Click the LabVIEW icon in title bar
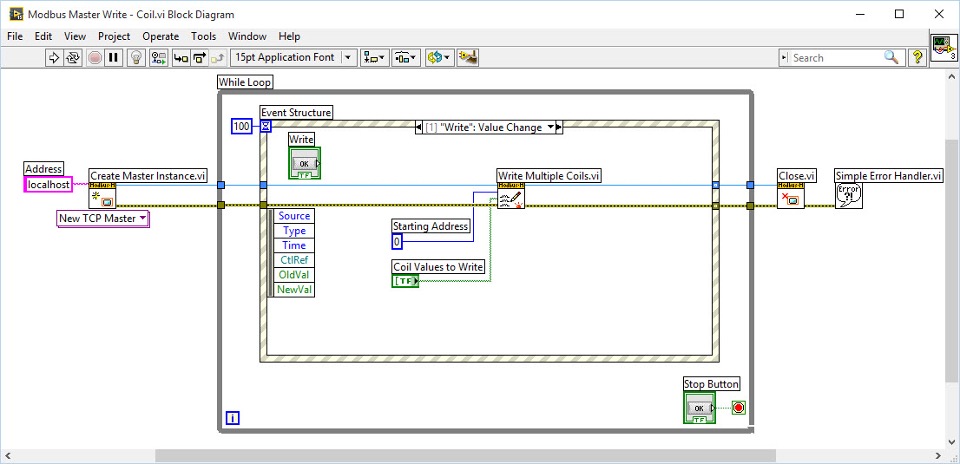The width and height of the screenshot is (960, 464). [15, 13]
